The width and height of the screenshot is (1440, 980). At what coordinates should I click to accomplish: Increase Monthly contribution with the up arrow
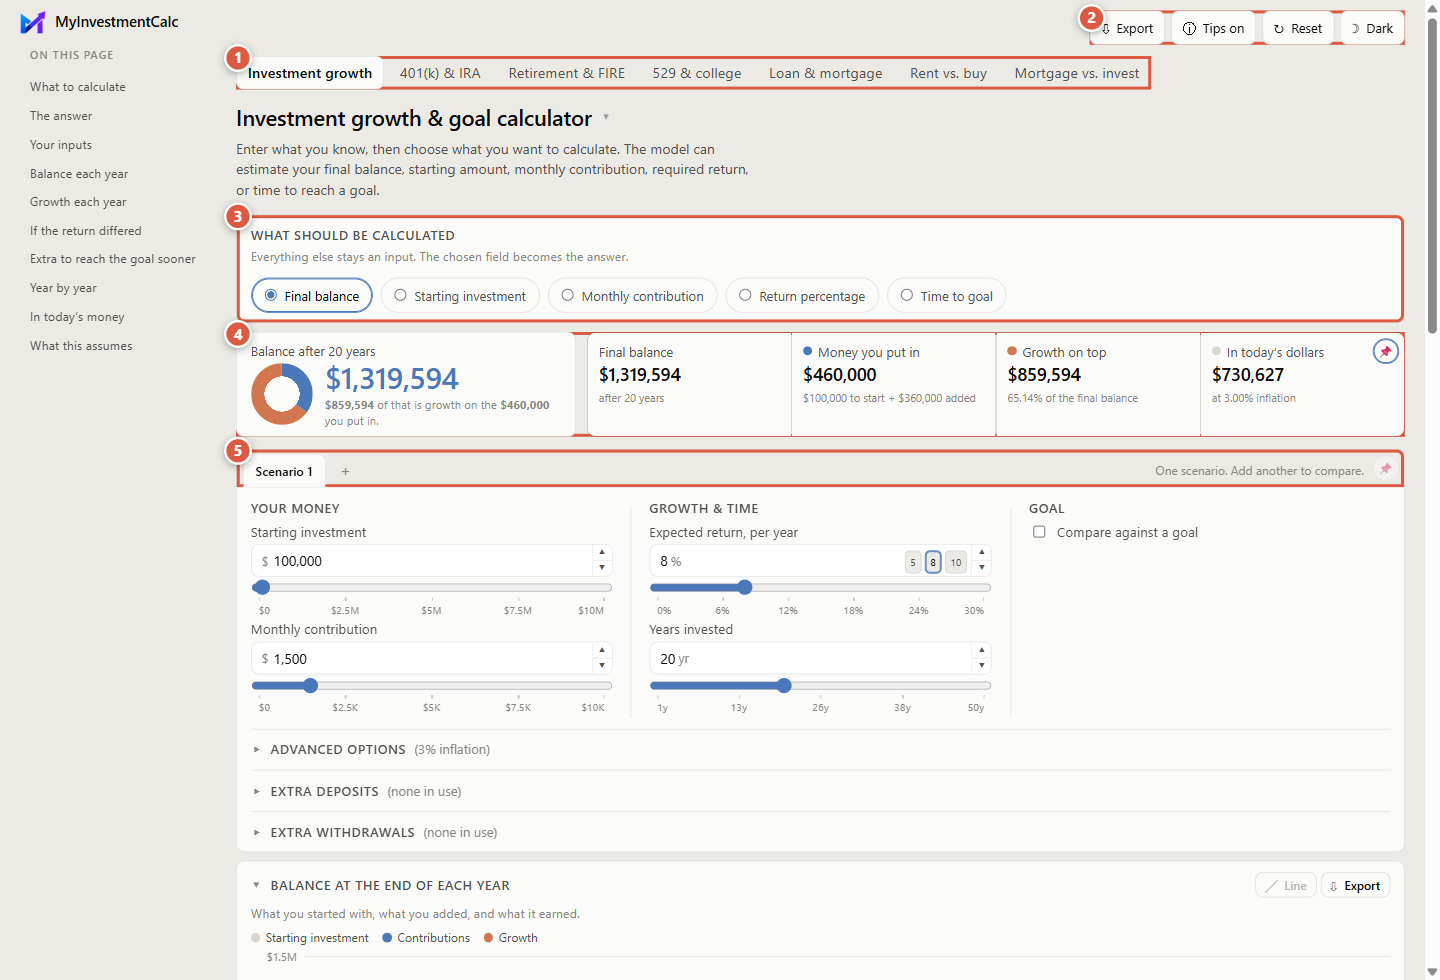602,651
